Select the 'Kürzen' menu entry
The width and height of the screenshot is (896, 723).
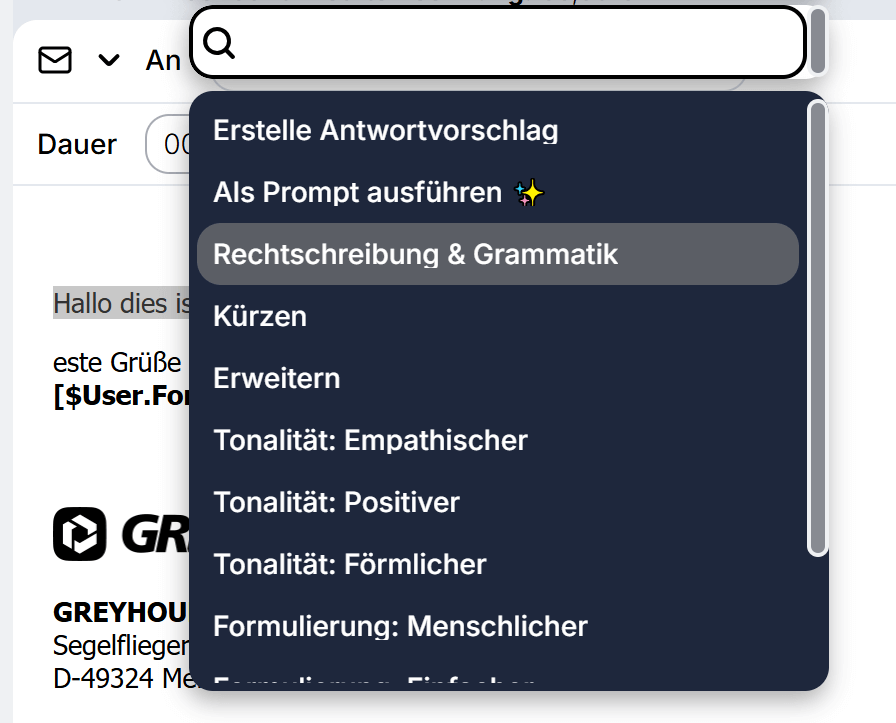pyautogui.click(x=260, y=316)
